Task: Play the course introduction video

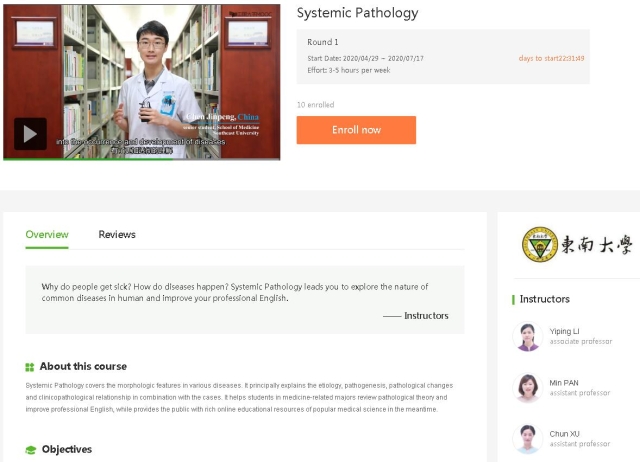Action: (30, 133)
